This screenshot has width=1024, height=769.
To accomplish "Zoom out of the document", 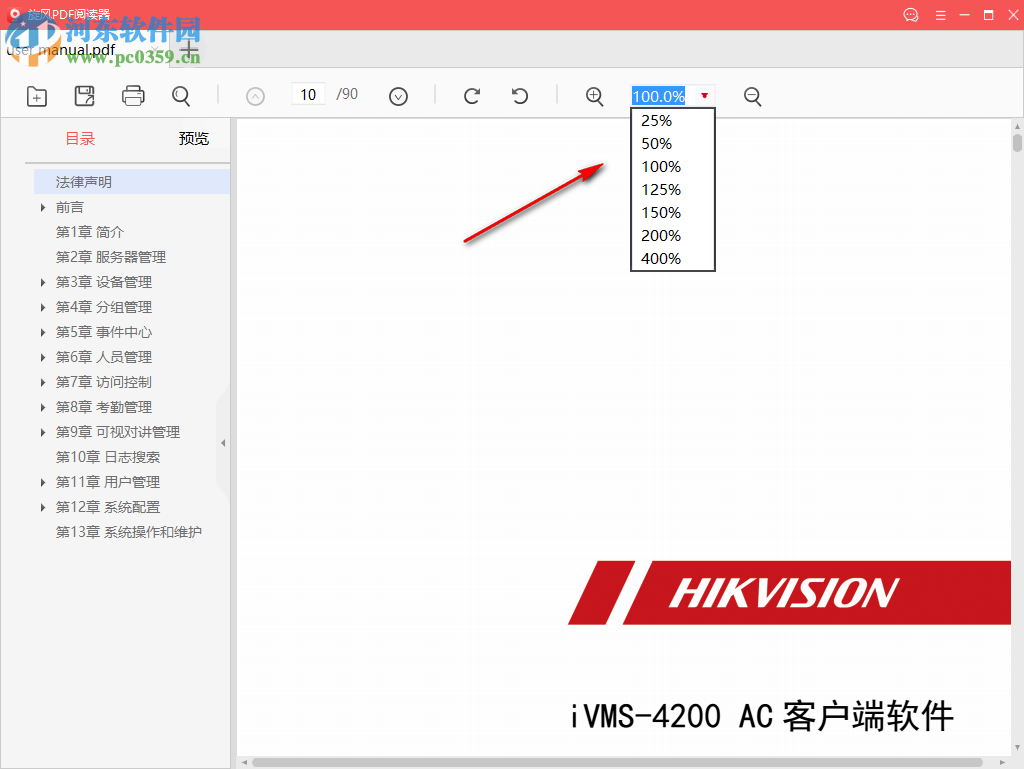I will pyautogui.click(x=752, y=96).
